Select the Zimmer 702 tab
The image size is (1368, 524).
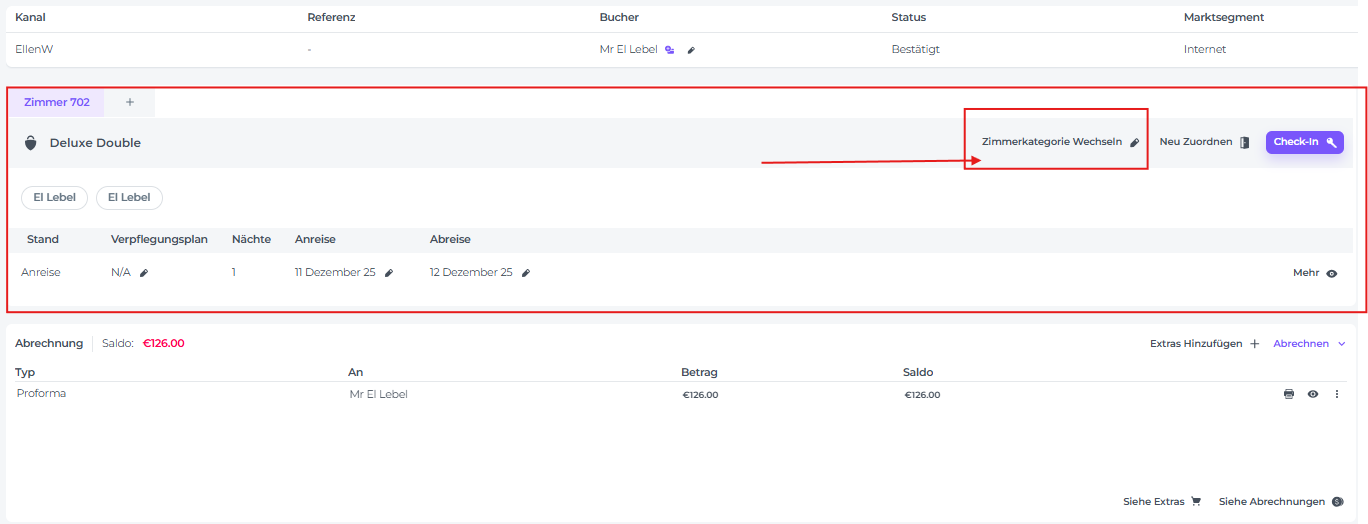coord(56,102)
